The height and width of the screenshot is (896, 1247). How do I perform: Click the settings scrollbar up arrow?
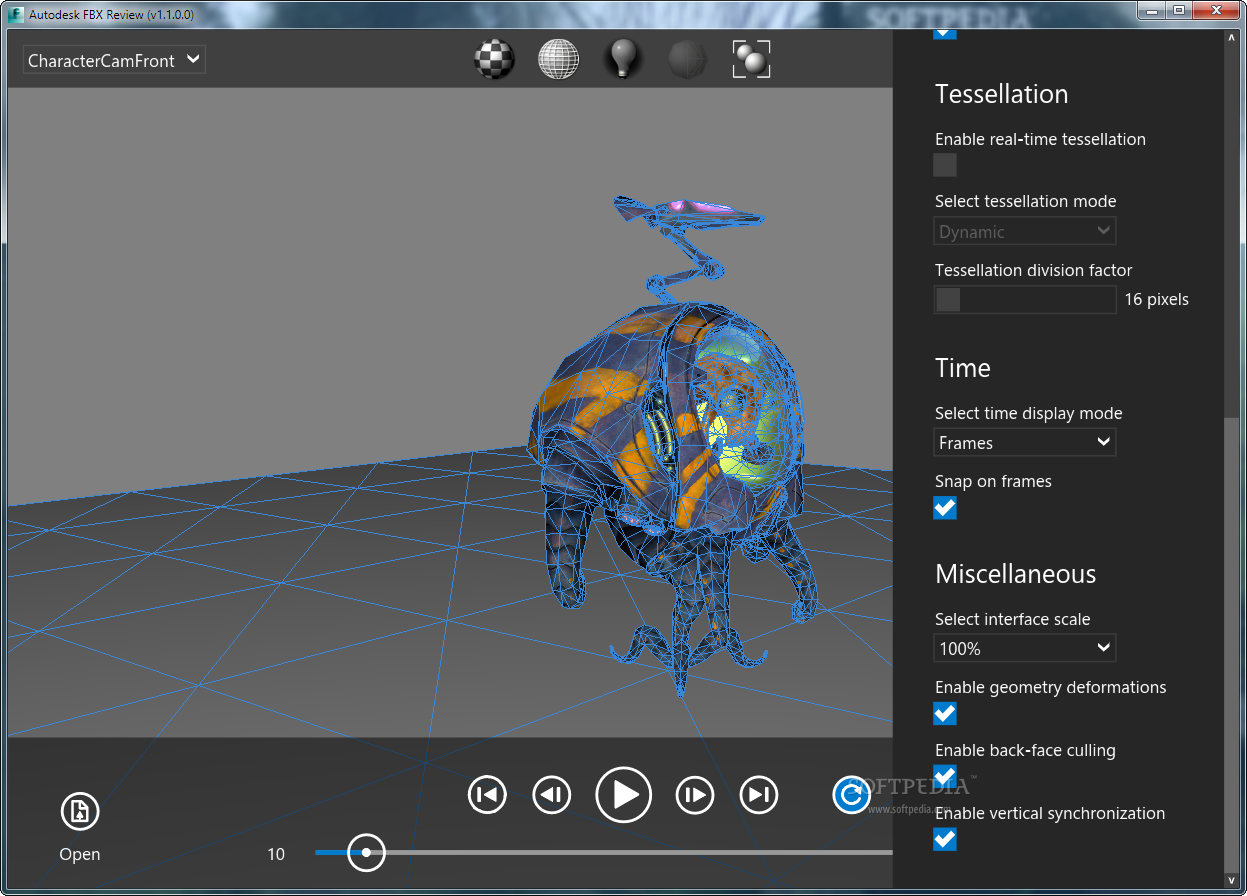pos(1231,38)
